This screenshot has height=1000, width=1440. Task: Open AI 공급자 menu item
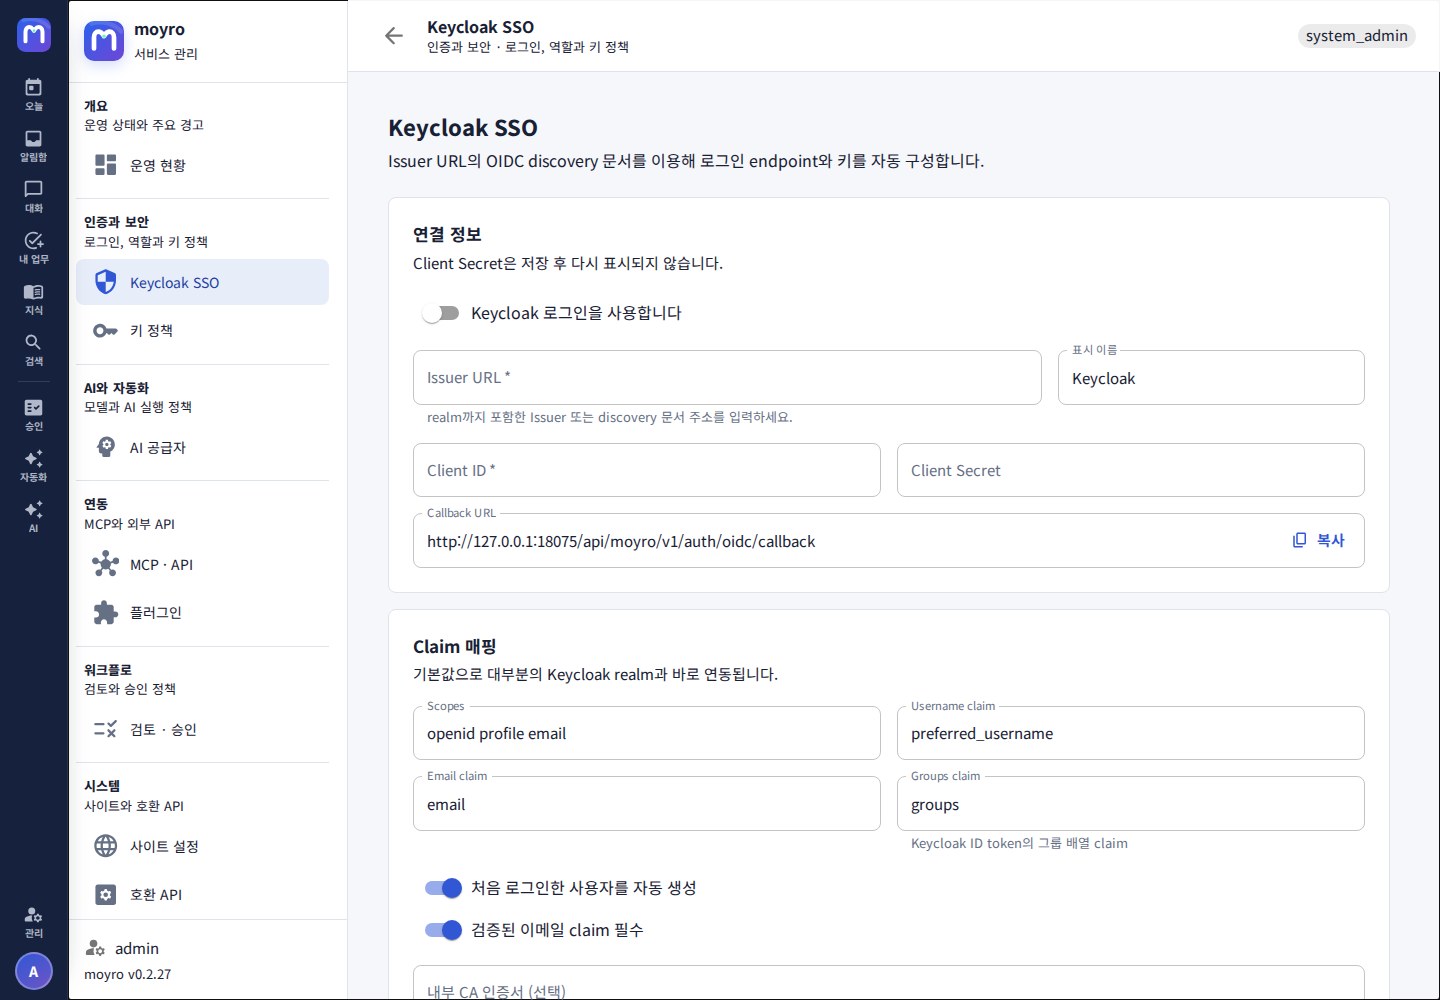coord(202,447)
